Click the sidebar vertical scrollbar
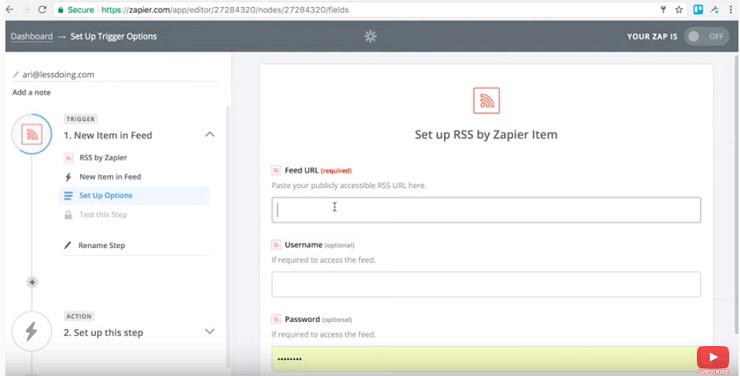Screen dimensions: 740x376 pos(228,236)
